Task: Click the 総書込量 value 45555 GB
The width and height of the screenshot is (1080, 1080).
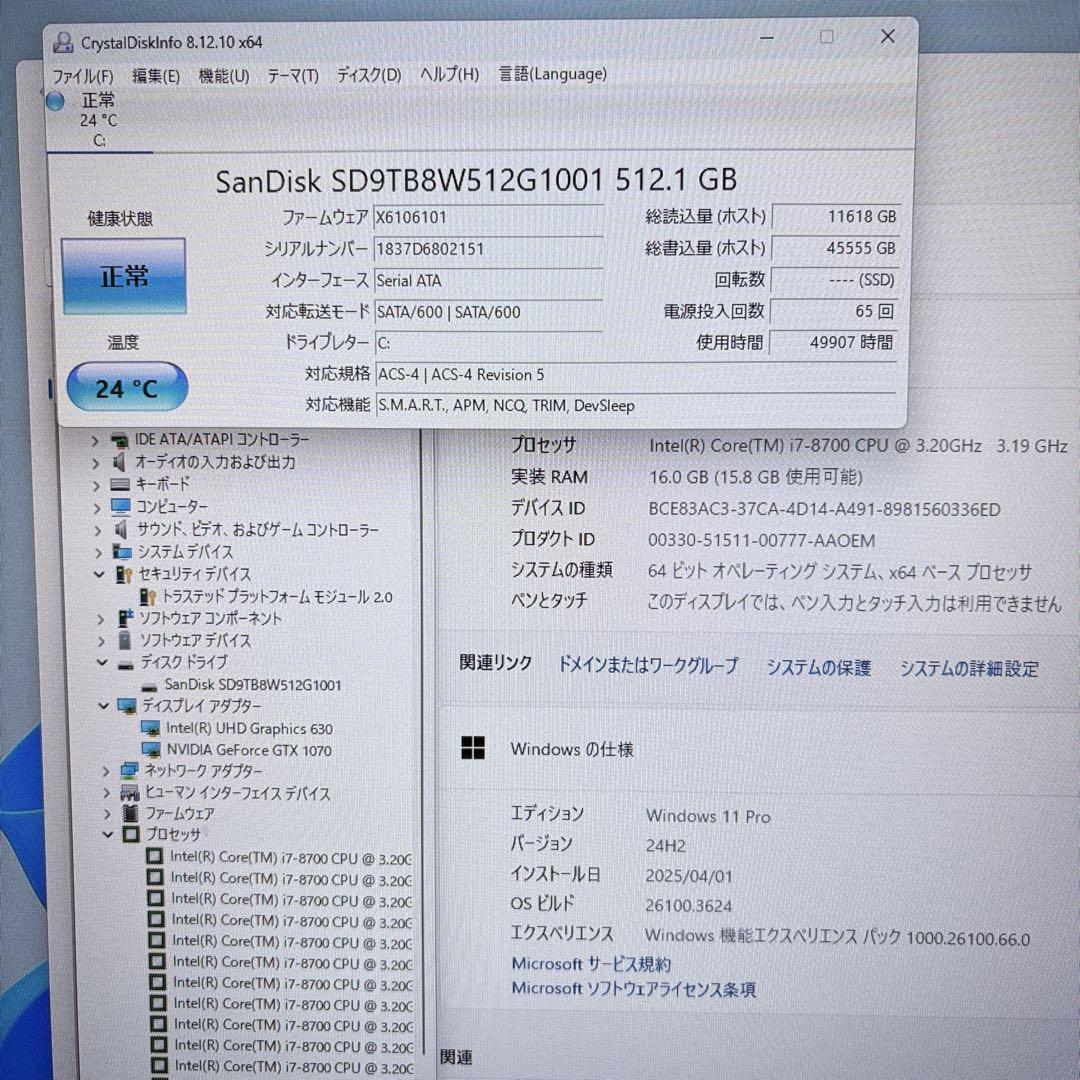Action: pos(835,248)
